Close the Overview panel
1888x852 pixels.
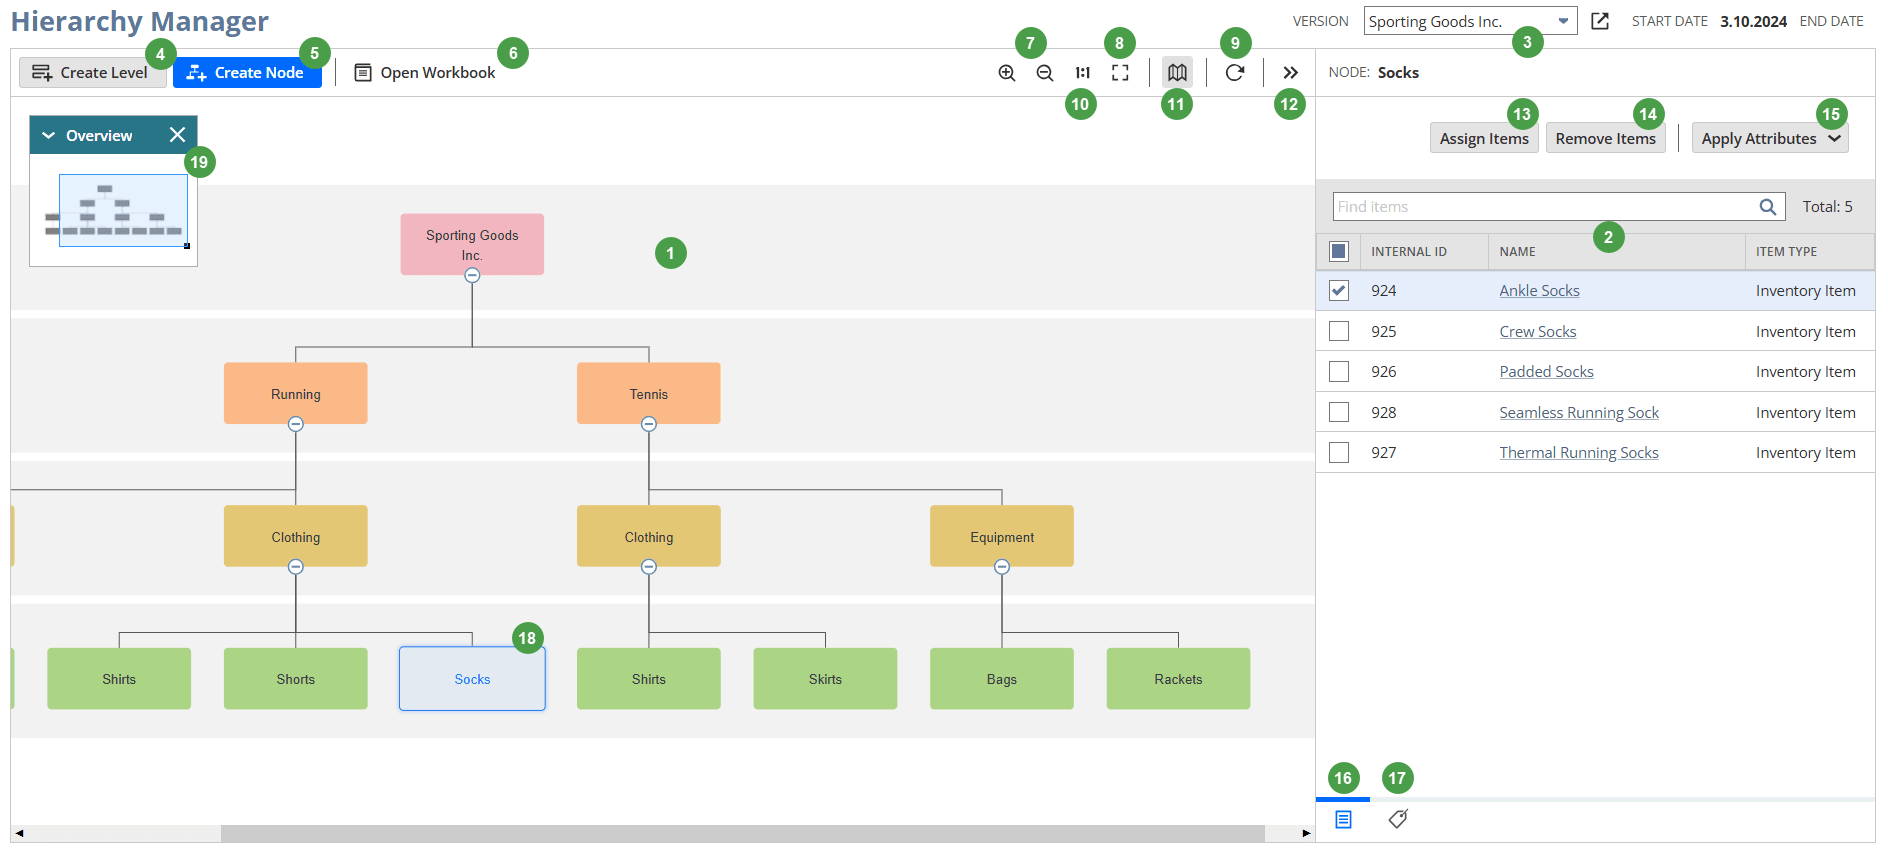177,135
